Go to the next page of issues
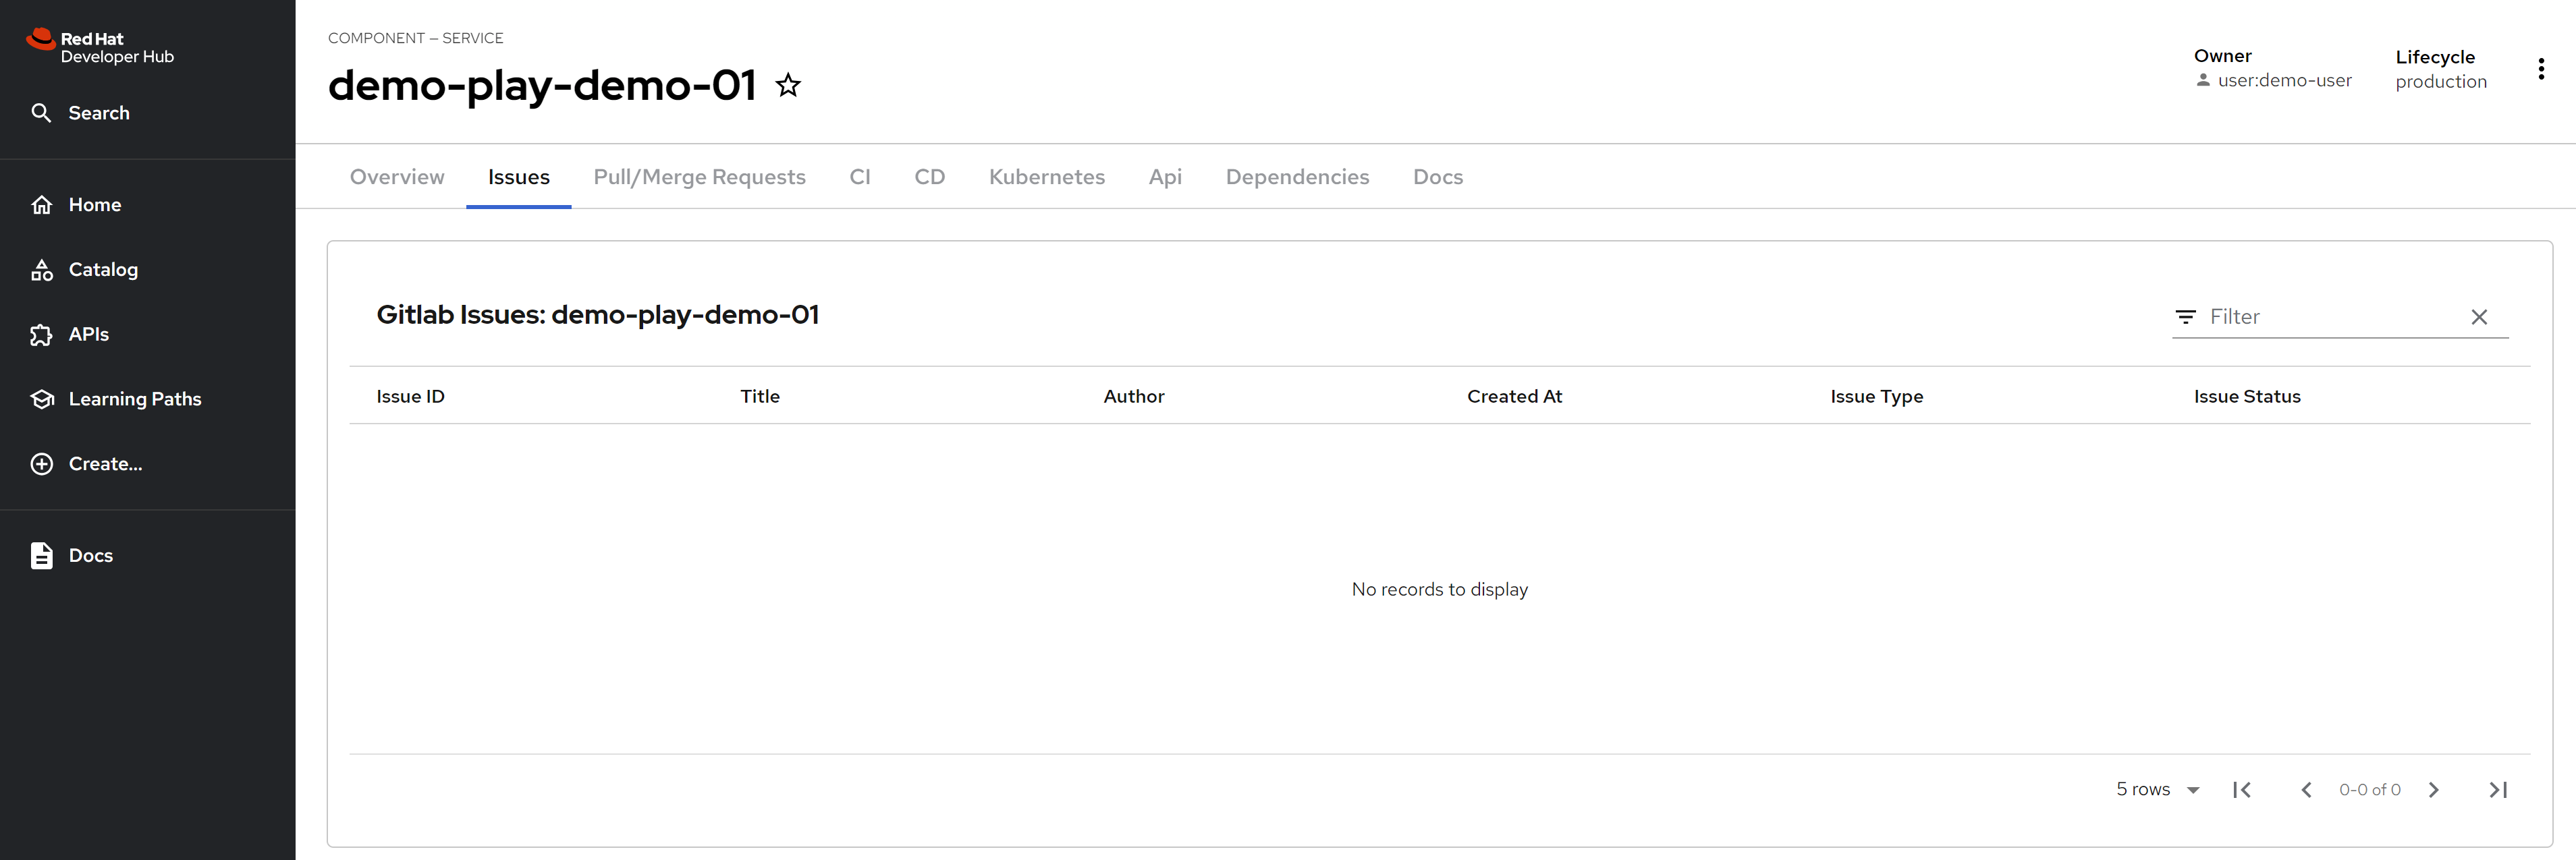This screenshot has width=2576, height=860. pyautogui.click(x=2433, y=789)
